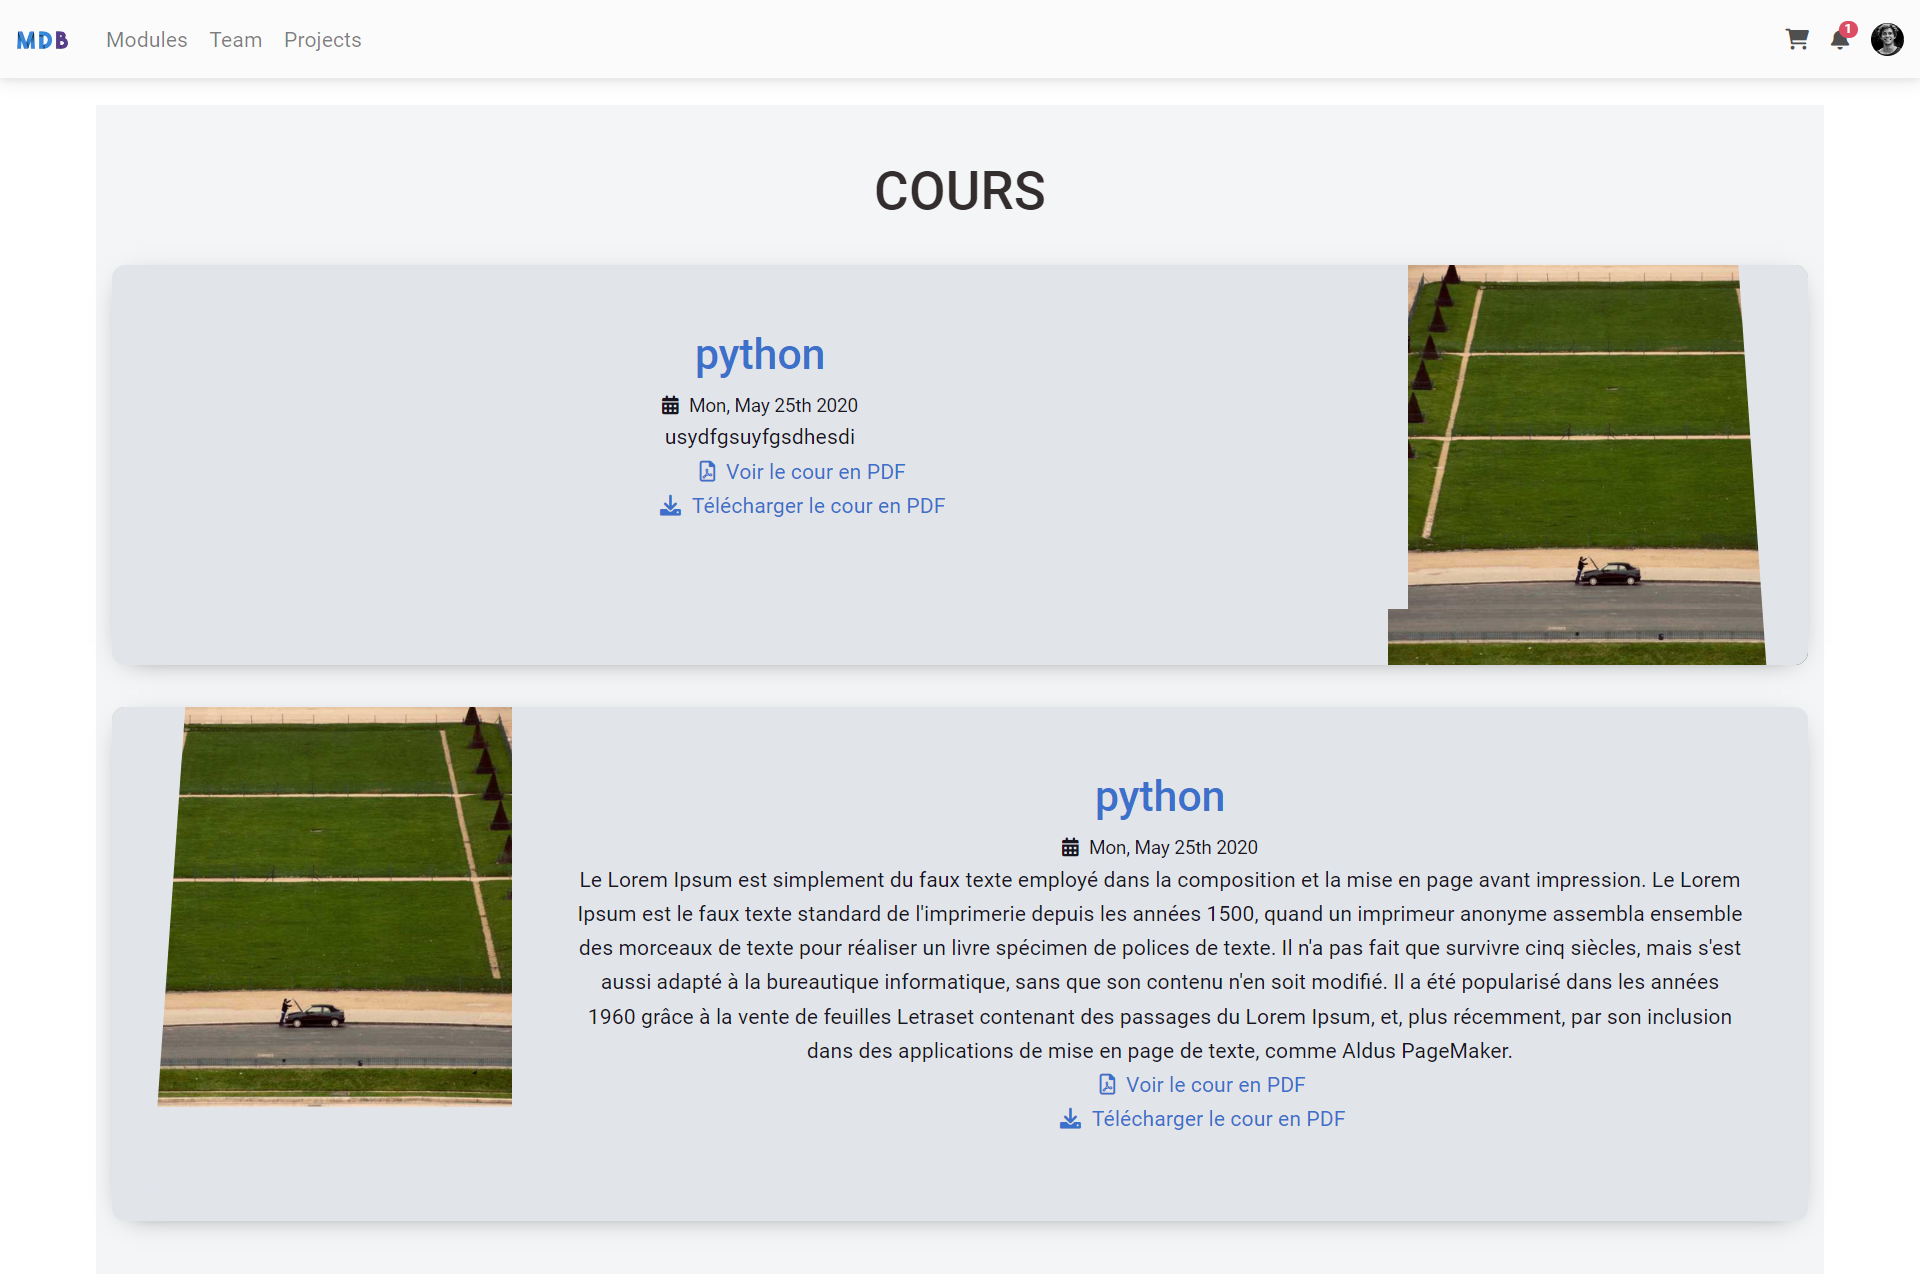
Task: Click 'Télécharger le cour en PDF' on the second card
Action: click(1219, 1119)
